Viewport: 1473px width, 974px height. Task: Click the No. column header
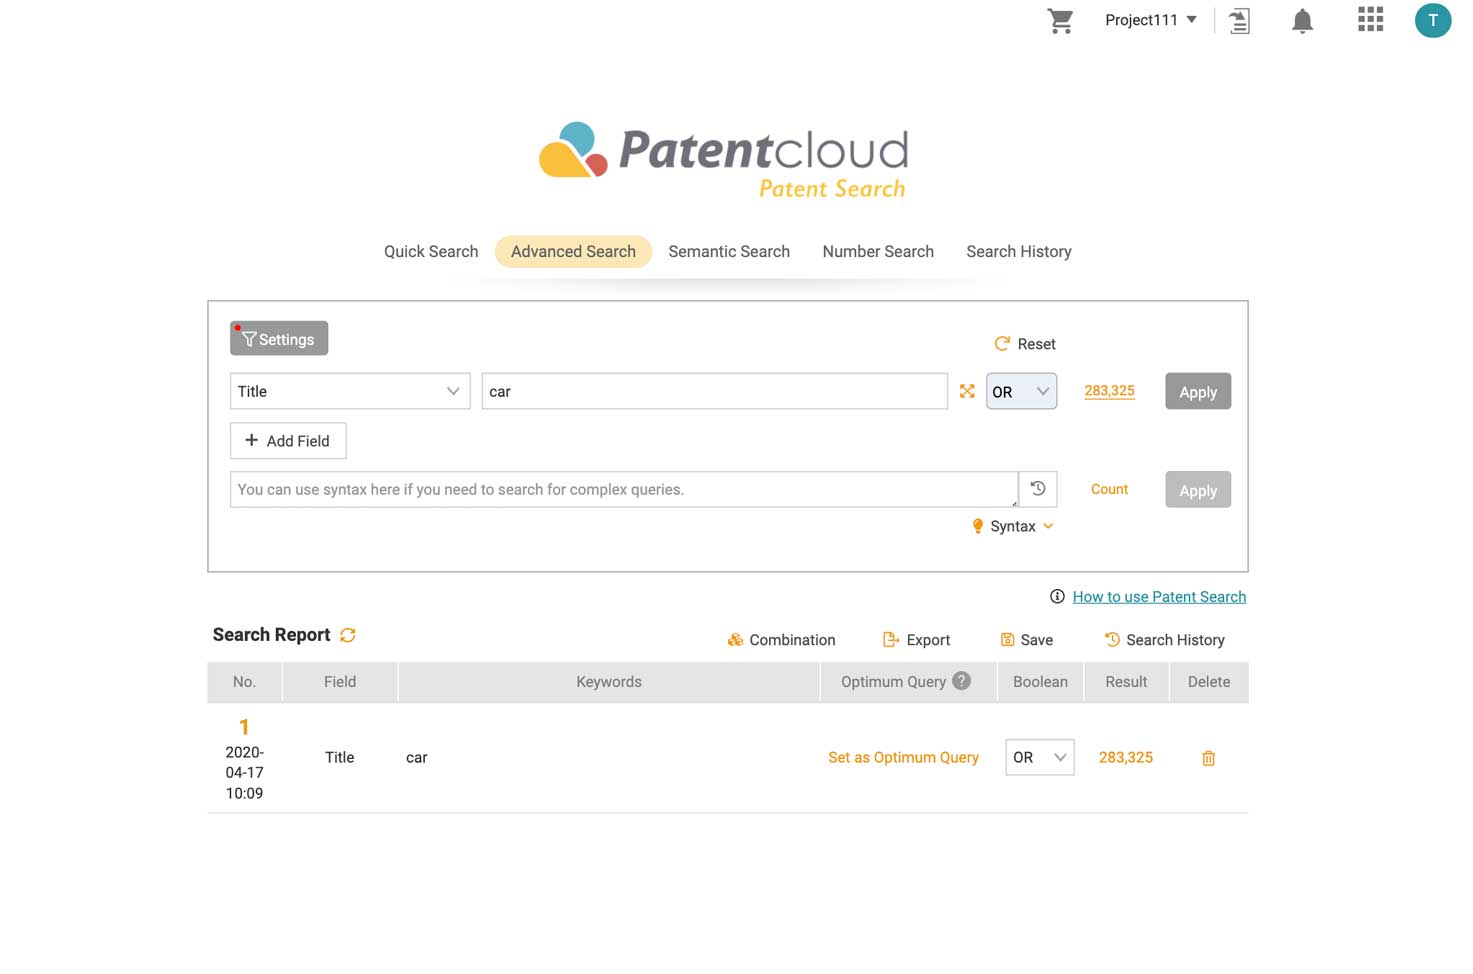244,681
